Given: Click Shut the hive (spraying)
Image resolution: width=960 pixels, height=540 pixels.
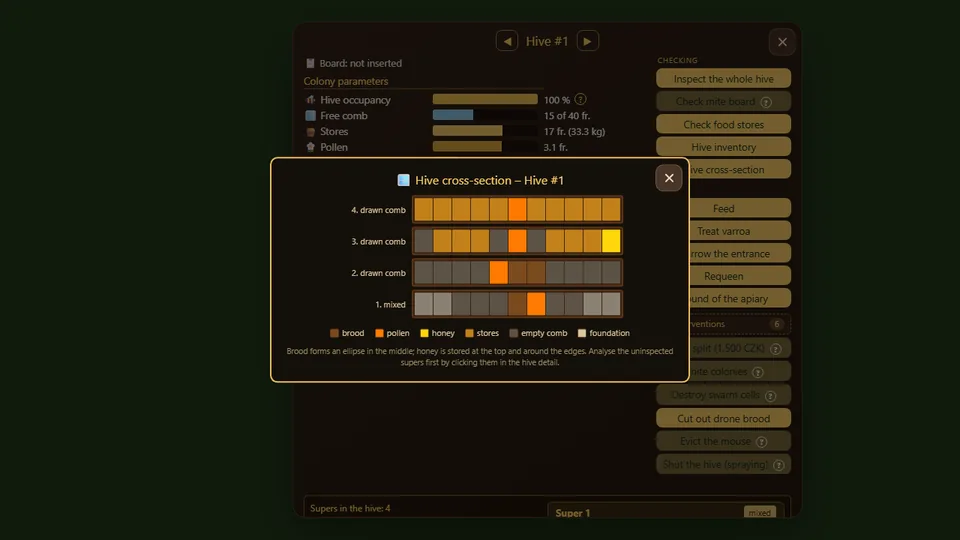Looking at the screenshot, I should [x=723, y=464].
